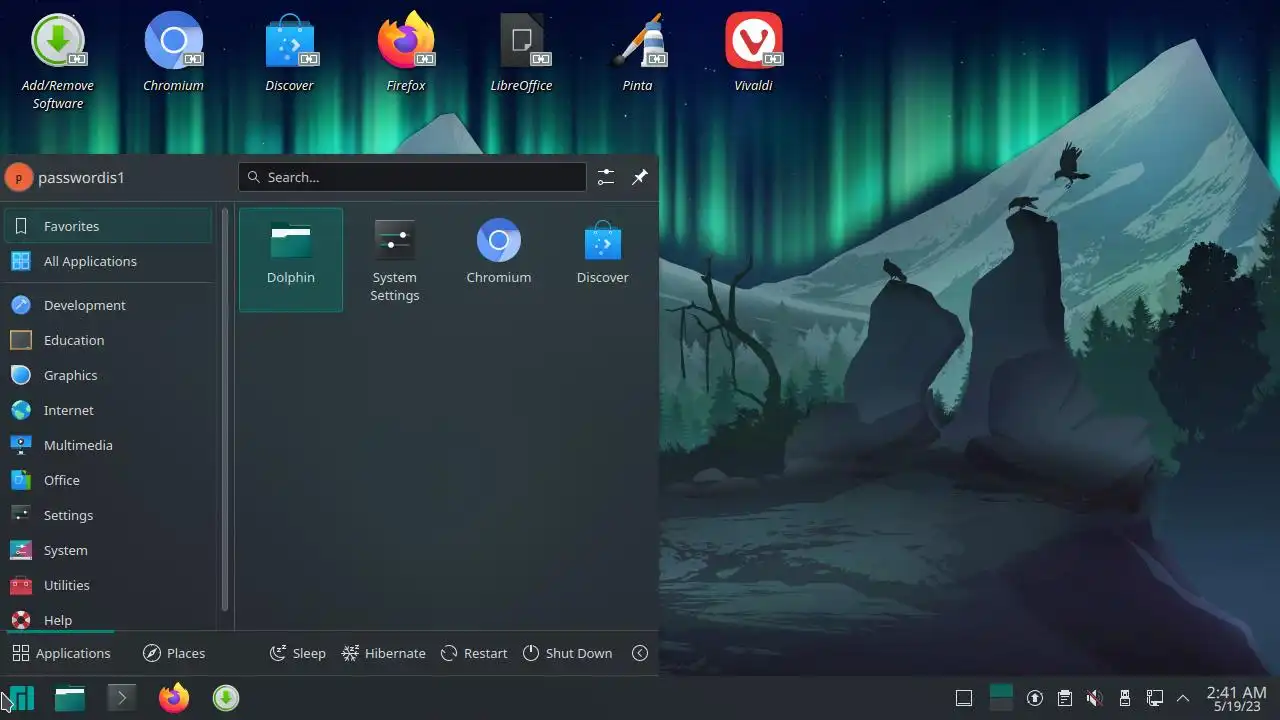1280x720 pixels.
Task: Open the Multimedia category
Action: click(x=108, y=445)
